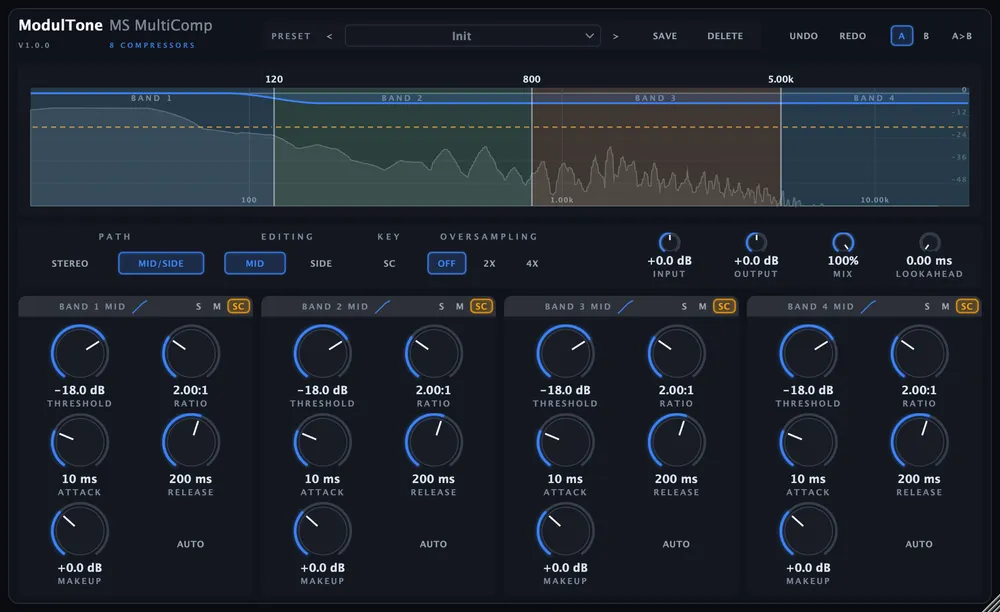
Task: Mute Band 1 Mid with the M button
Action: 217,307
